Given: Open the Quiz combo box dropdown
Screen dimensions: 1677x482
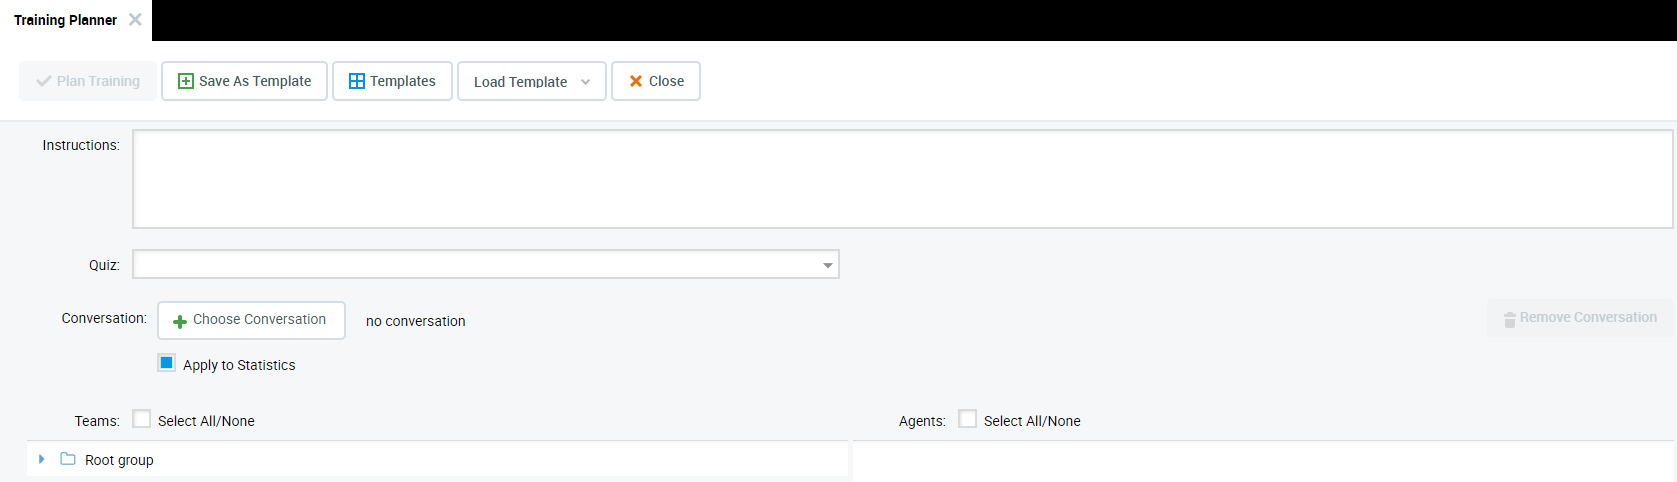Looking at the screenshot, I should point(827,265).
